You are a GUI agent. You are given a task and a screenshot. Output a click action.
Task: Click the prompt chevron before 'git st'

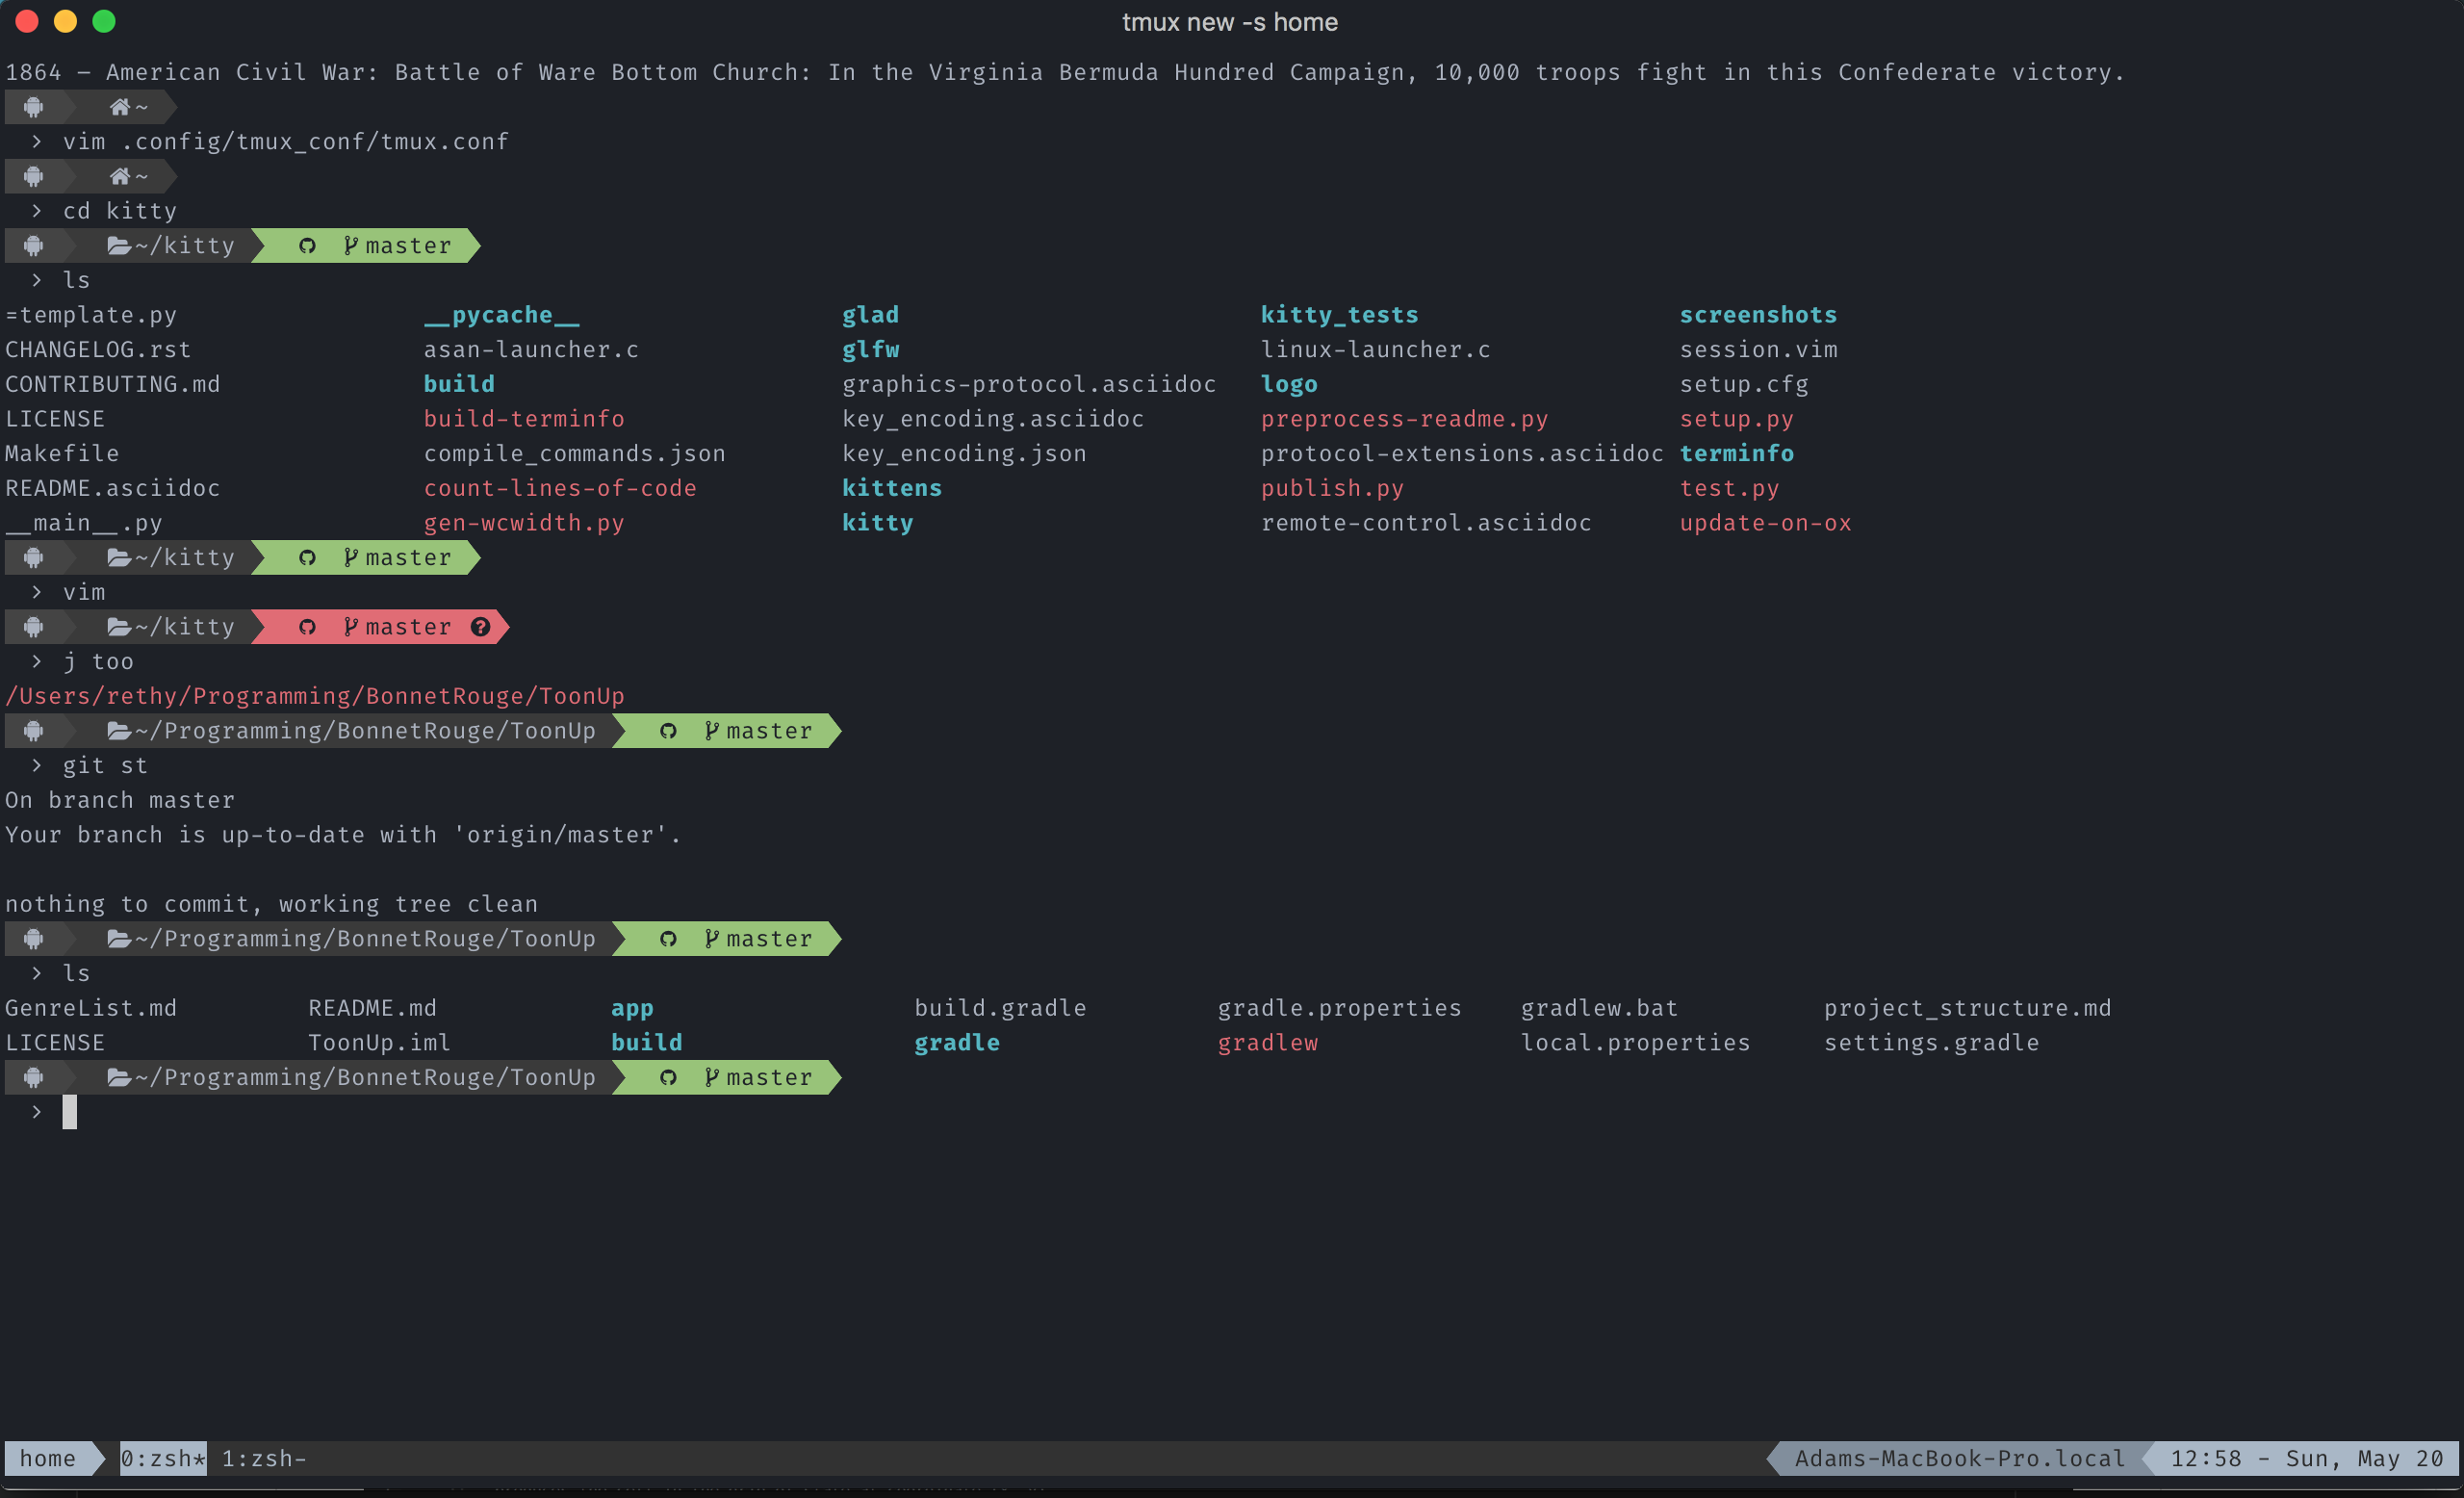tap(37, 765)
